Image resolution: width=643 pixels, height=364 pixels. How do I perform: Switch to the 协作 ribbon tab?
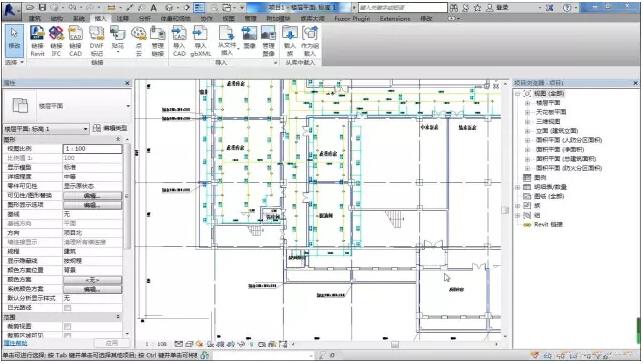207,18
